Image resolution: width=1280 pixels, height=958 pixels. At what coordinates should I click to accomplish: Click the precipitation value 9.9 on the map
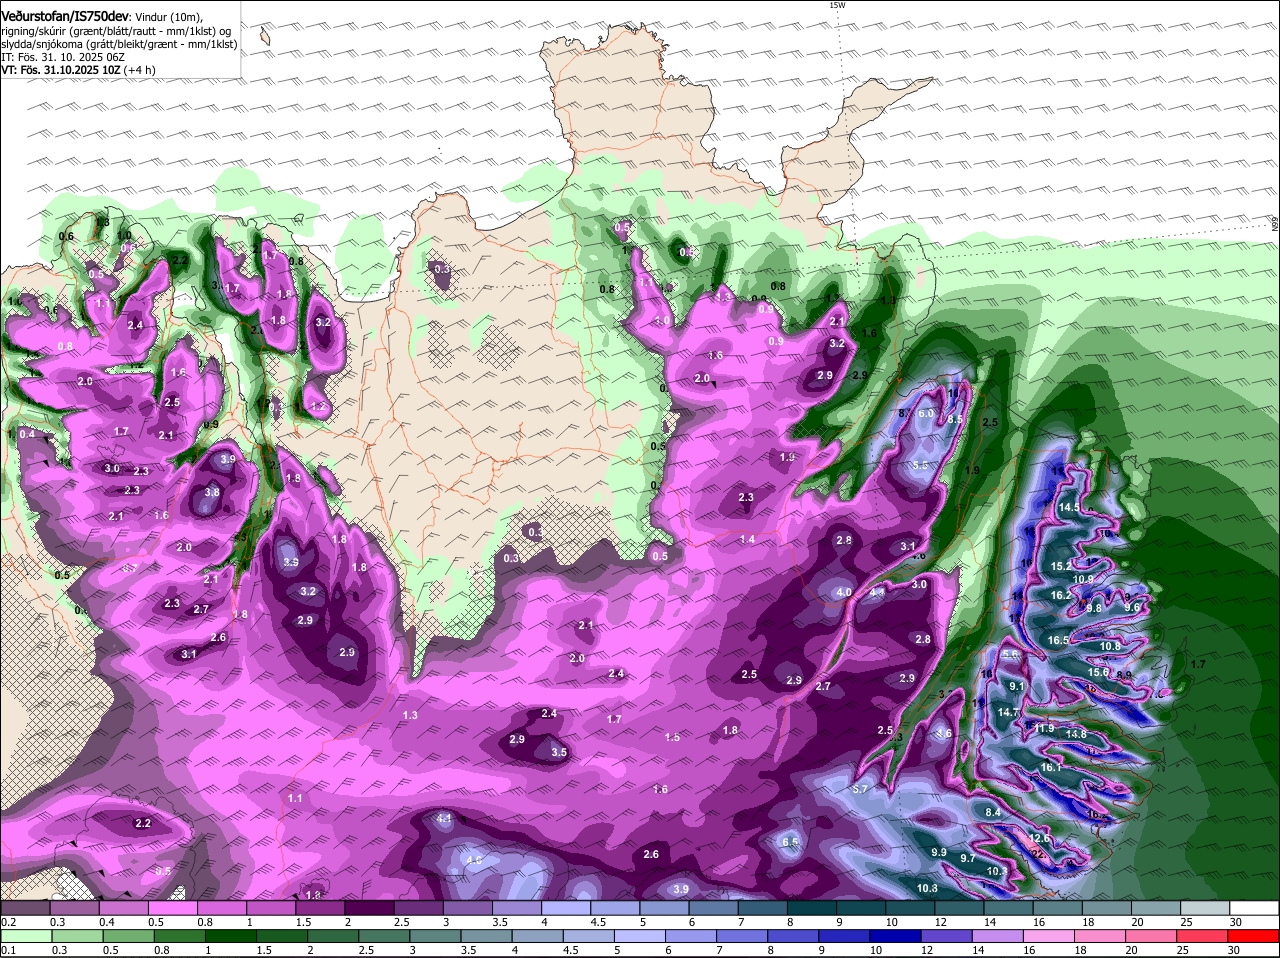939,852
